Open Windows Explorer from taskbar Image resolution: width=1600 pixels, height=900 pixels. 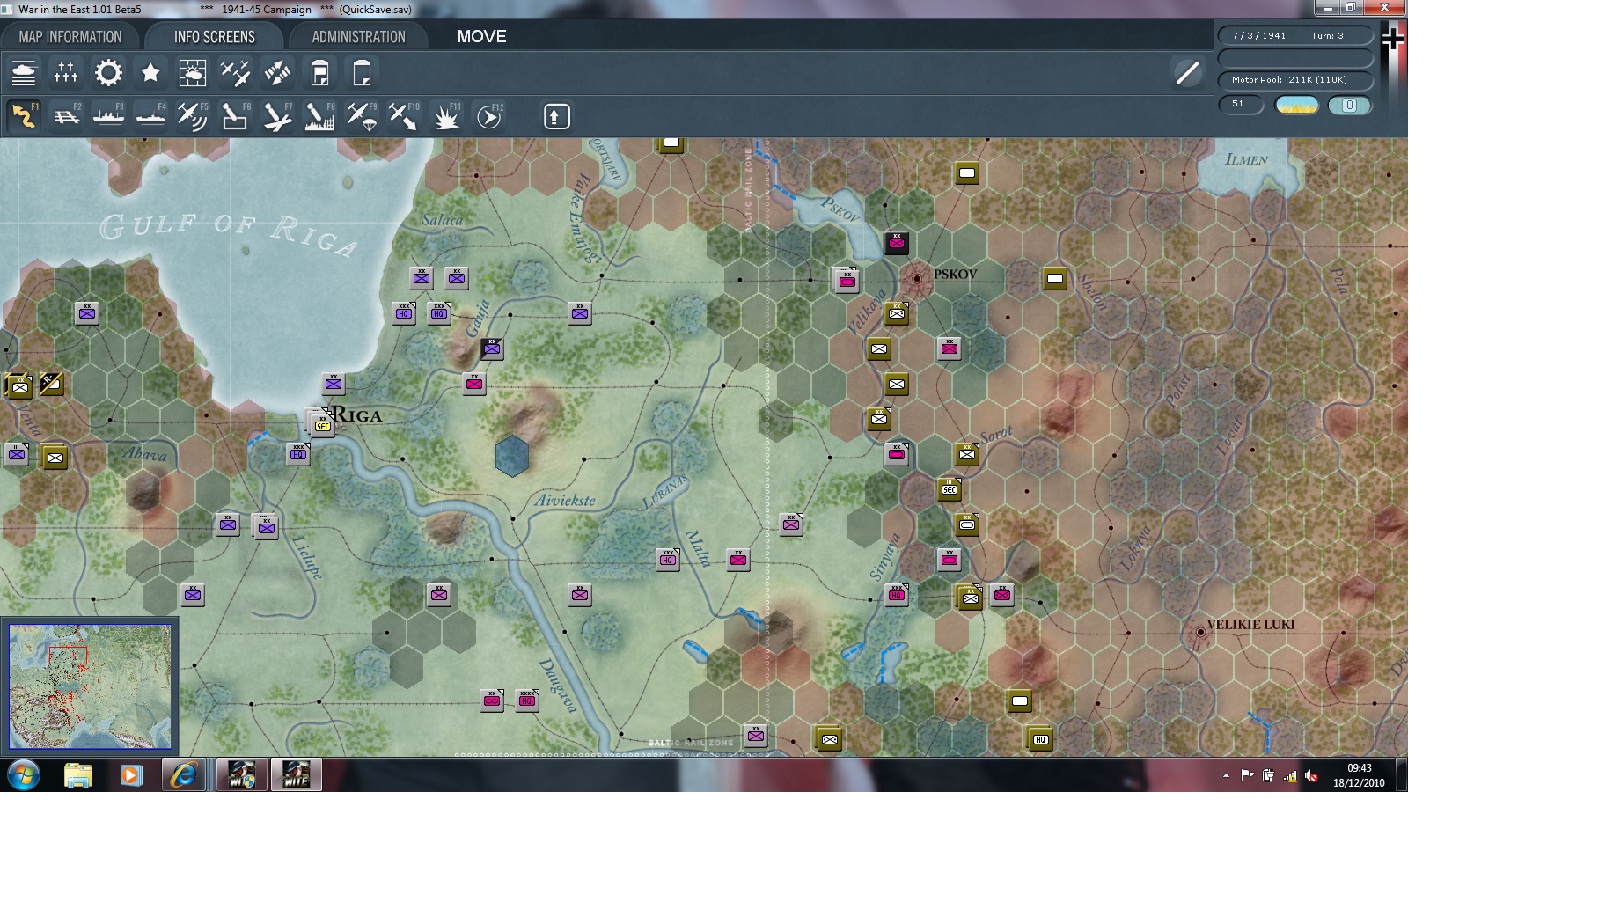pyautogui.click(x=78, y=775)
